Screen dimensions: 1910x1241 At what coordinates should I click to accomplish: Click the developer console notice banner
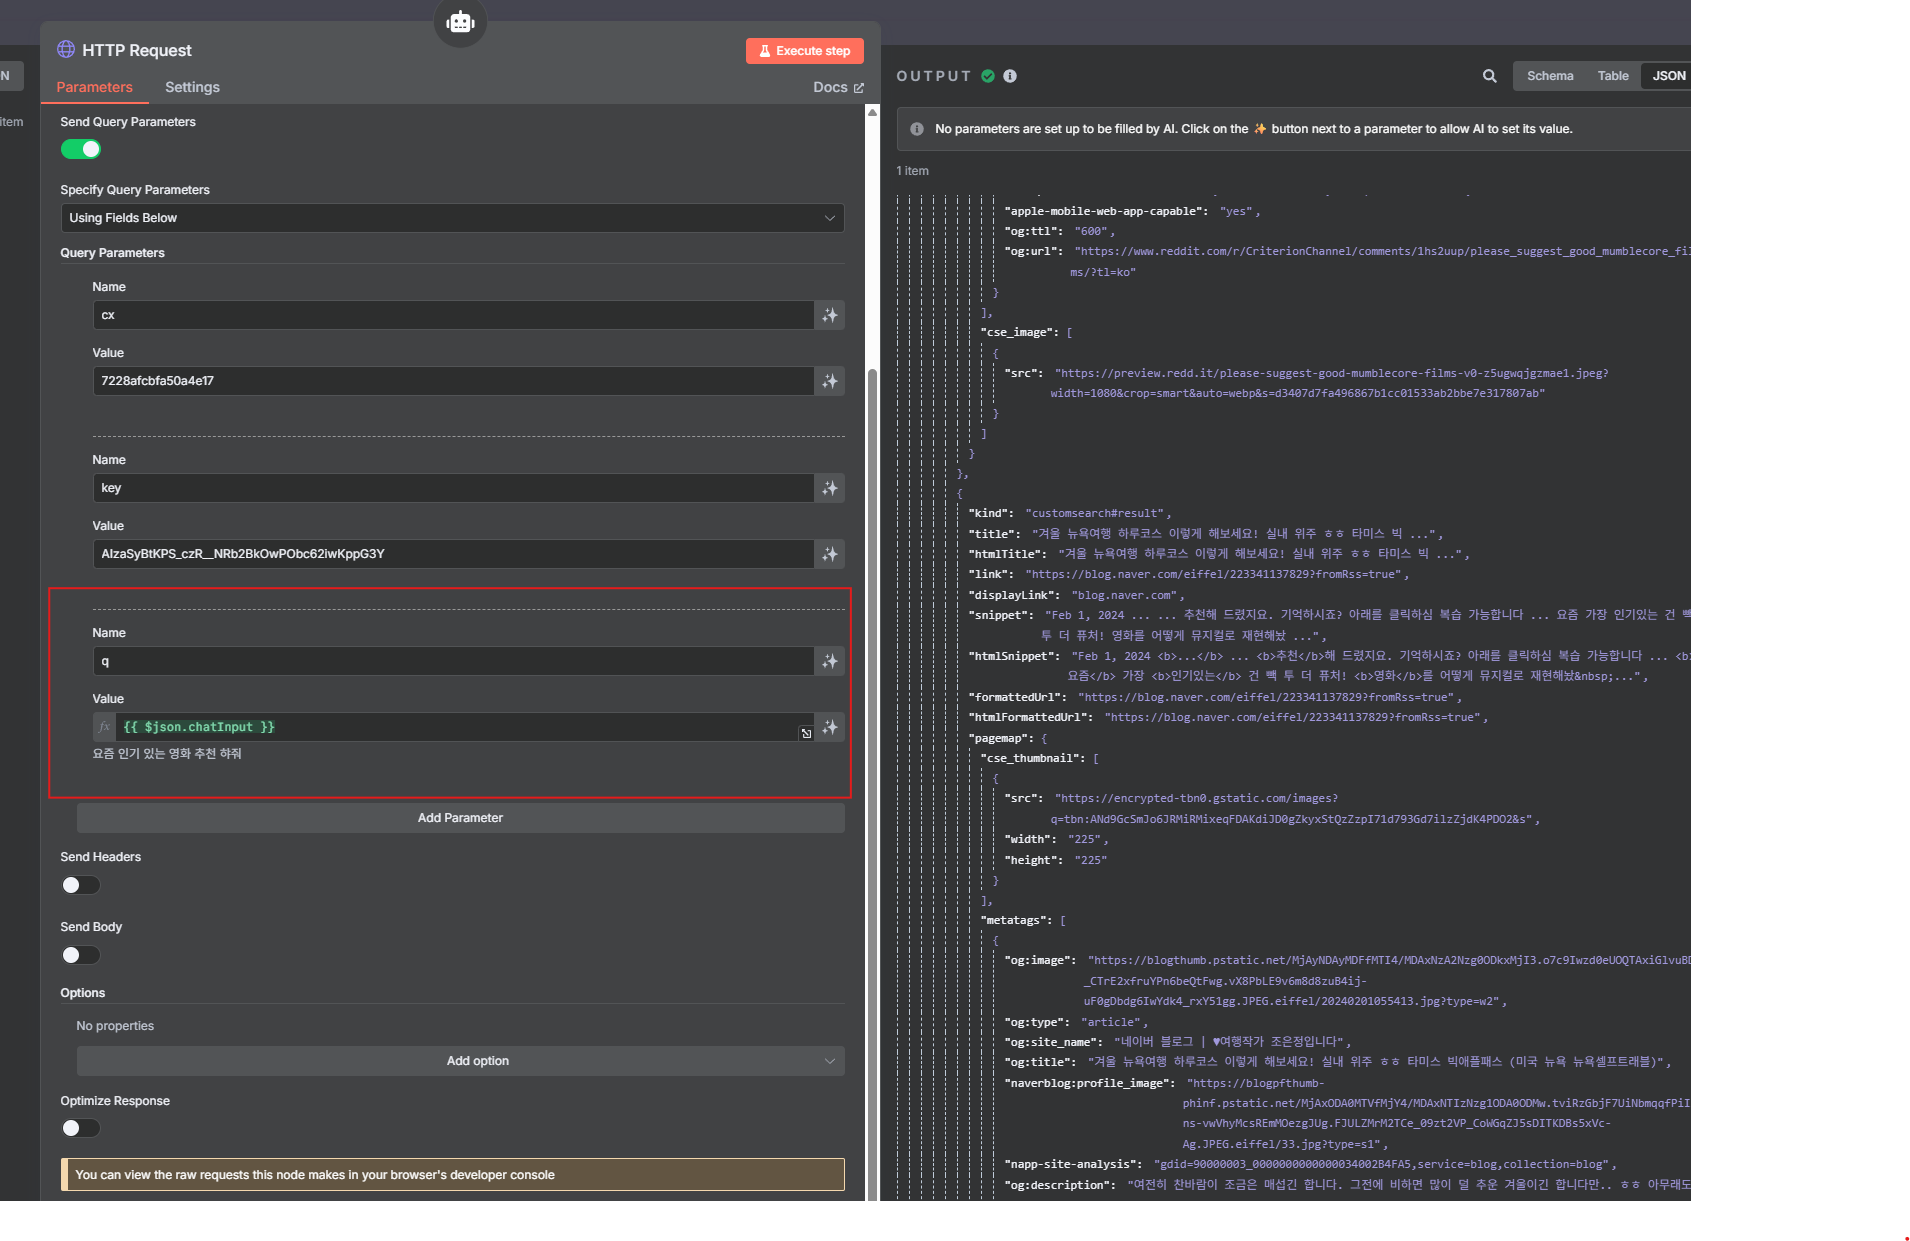453,1175
